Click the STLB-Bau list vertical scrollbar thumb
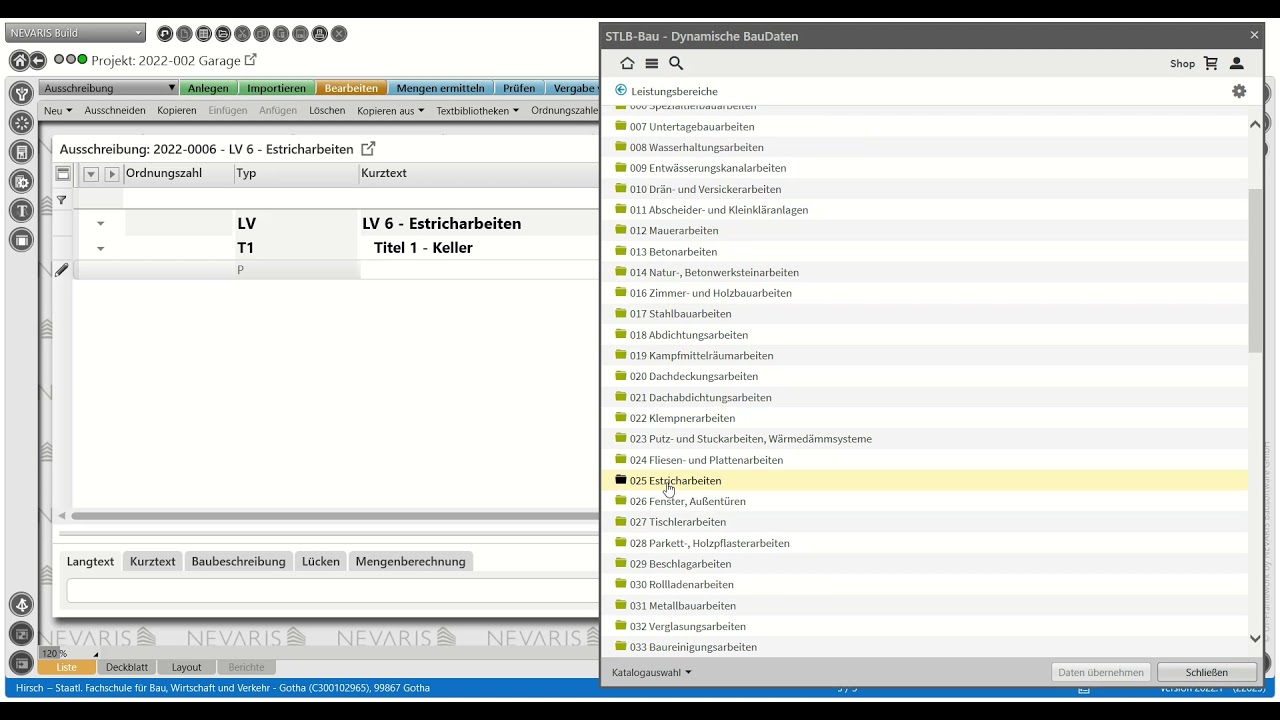 (x=1255, y=270)
